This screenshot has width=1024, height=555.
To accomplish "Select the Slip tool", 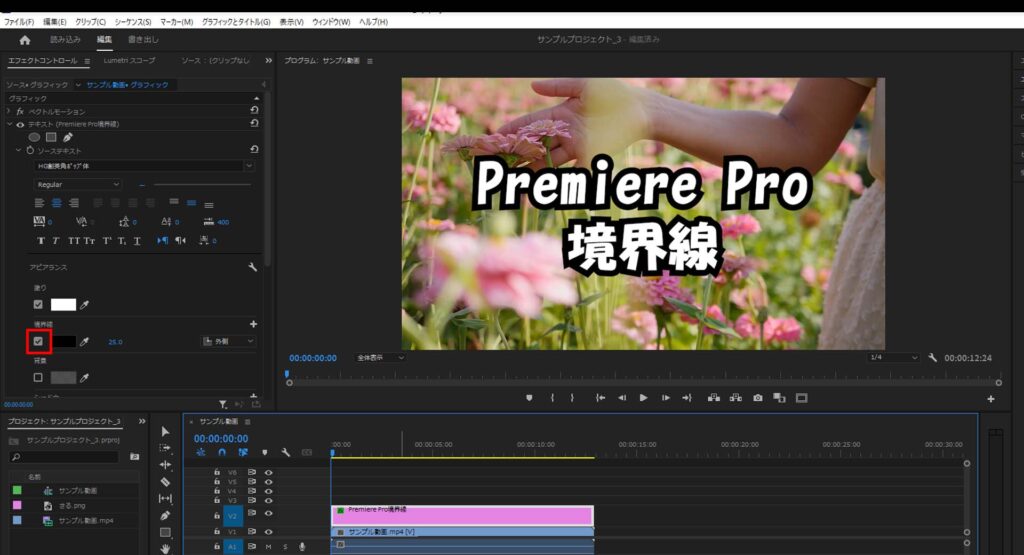I will pos(165,499).
